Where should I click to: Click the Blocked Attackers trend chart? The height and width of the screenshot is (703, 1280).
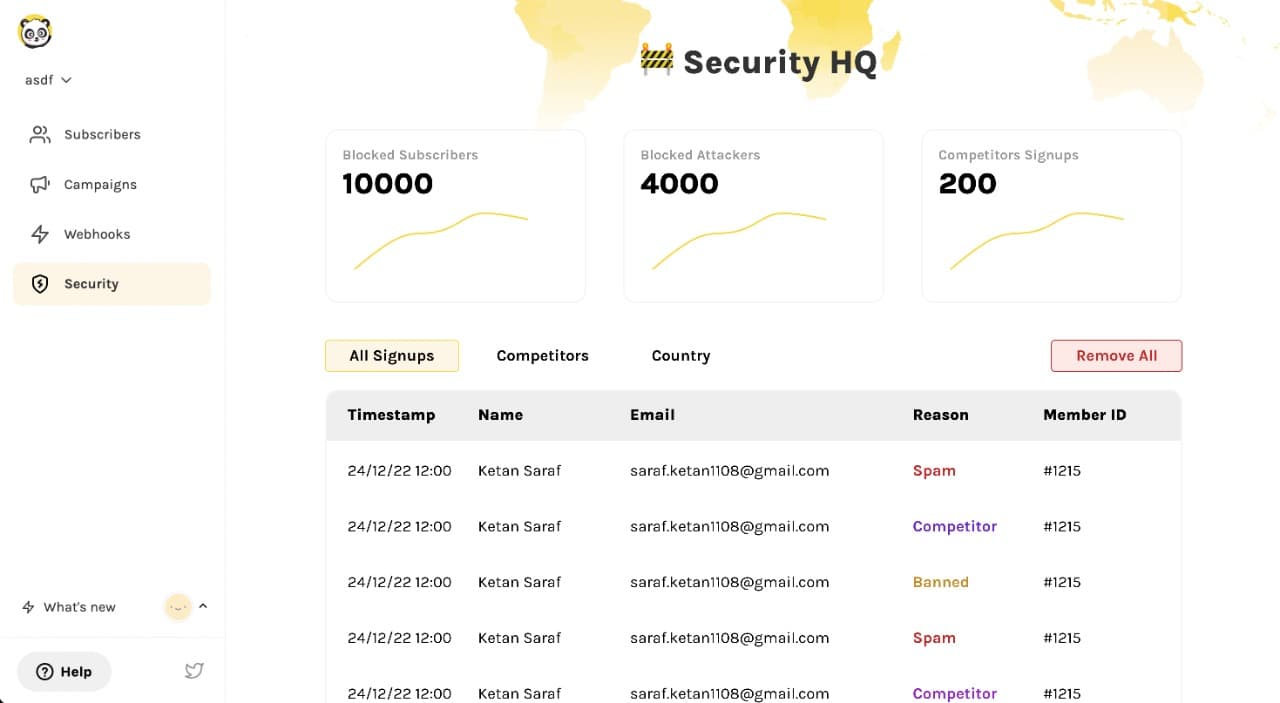coord(740,241)
